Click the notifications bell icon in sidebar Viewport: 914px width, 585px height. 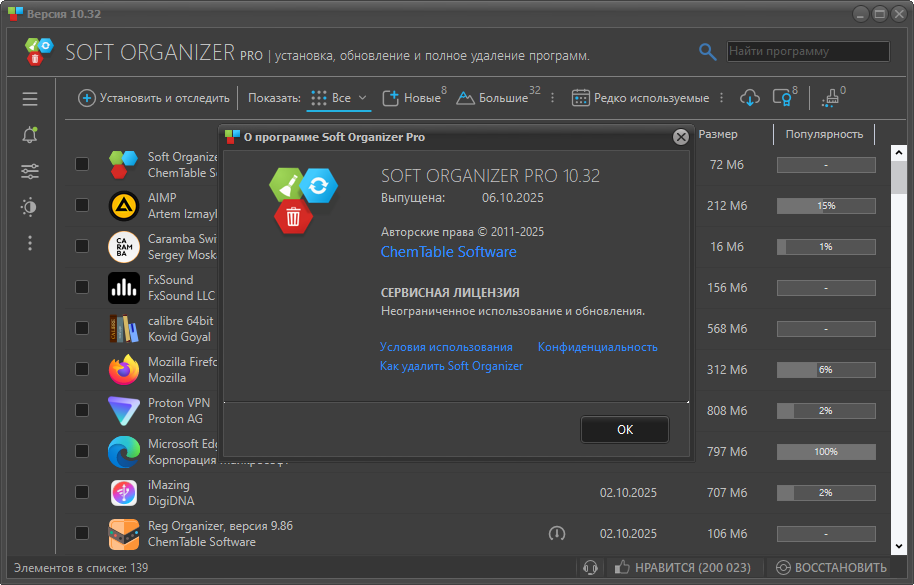30,135
